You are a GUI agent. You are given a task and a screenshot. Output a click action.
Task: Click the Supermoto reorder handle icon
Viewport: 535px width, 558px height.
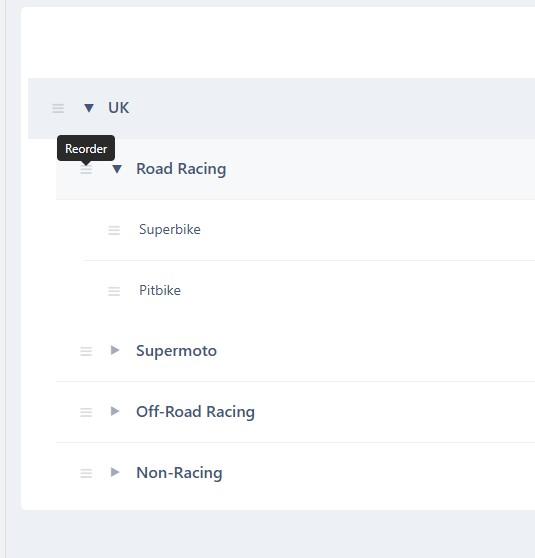pos(86,352)
